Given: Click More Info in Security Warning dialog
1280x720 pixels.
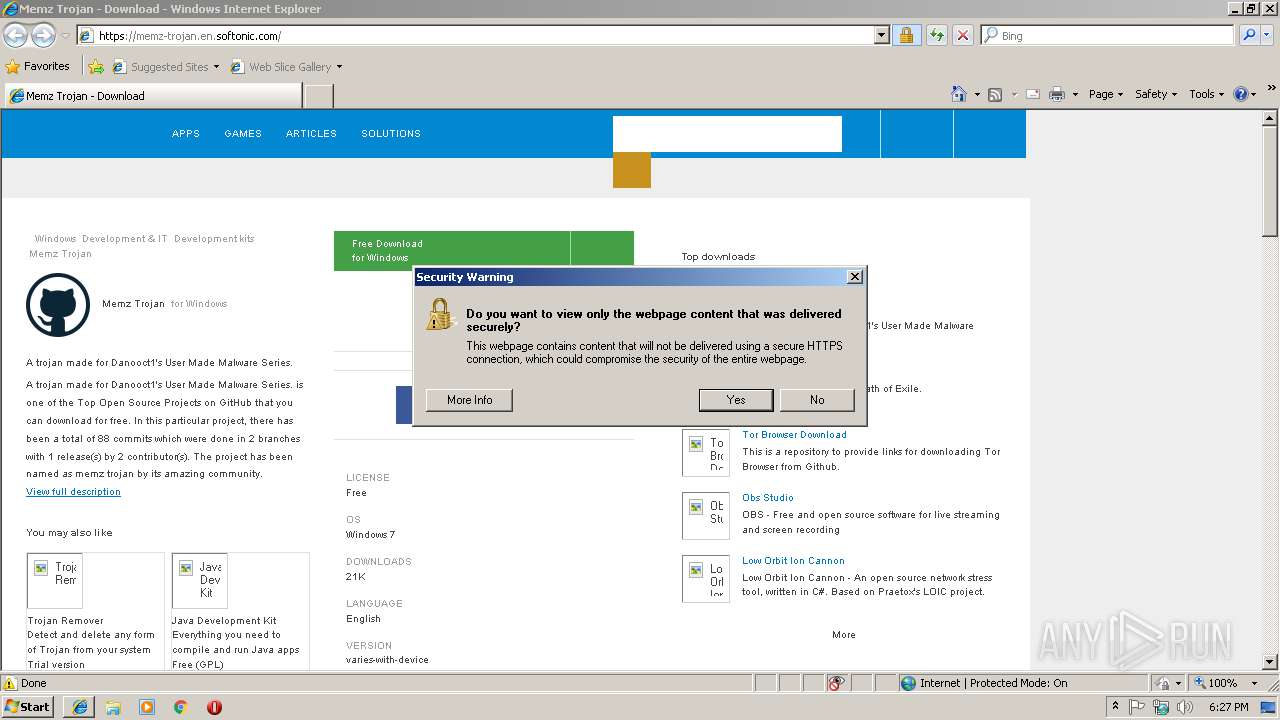Looking at the screenshot, I should click(x=469, y=400).
